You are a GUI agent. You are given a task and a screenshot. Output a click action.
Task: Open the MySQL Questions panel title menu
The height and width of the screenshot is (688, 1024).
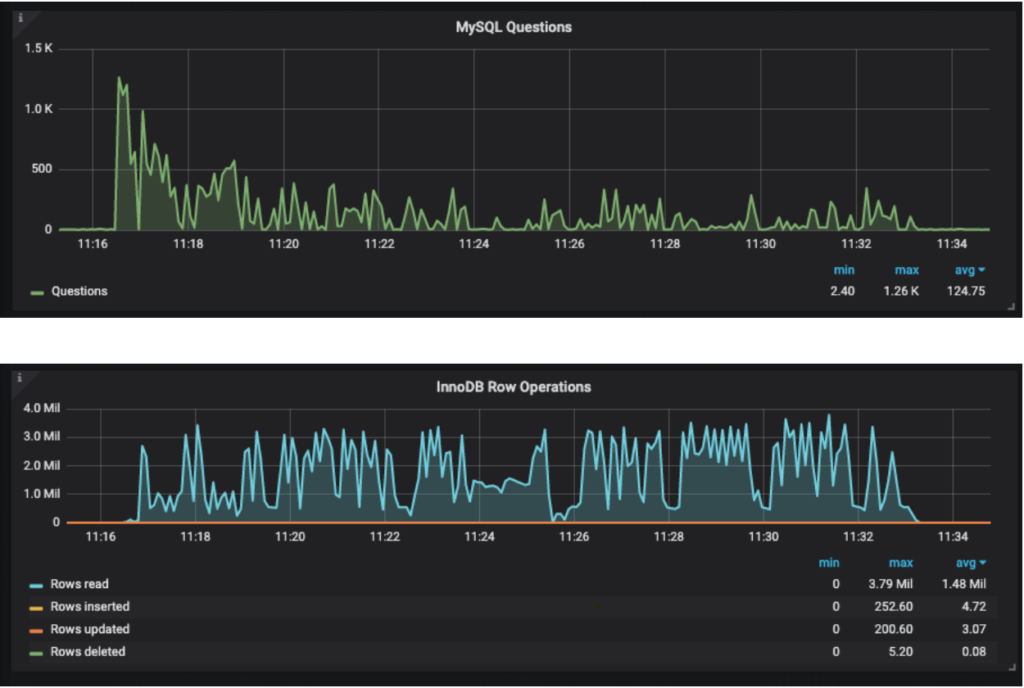point(513,28)
